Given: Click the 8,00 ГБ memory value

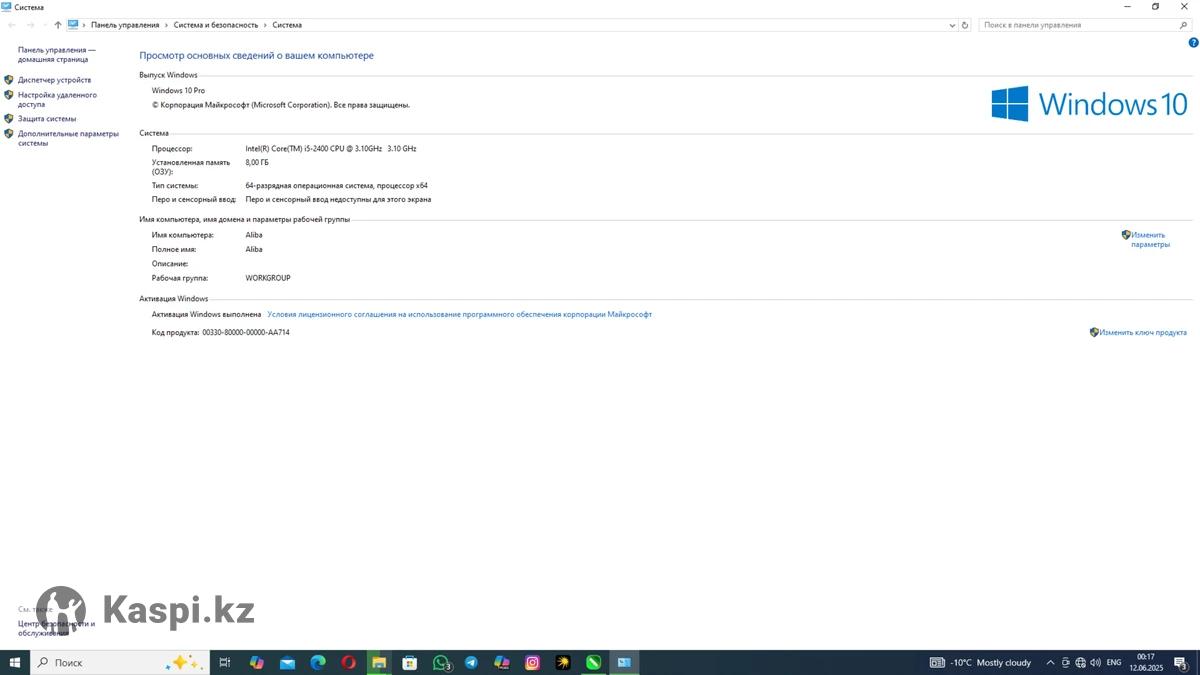Looking at the screenshot, I should (x=257, y=162).
